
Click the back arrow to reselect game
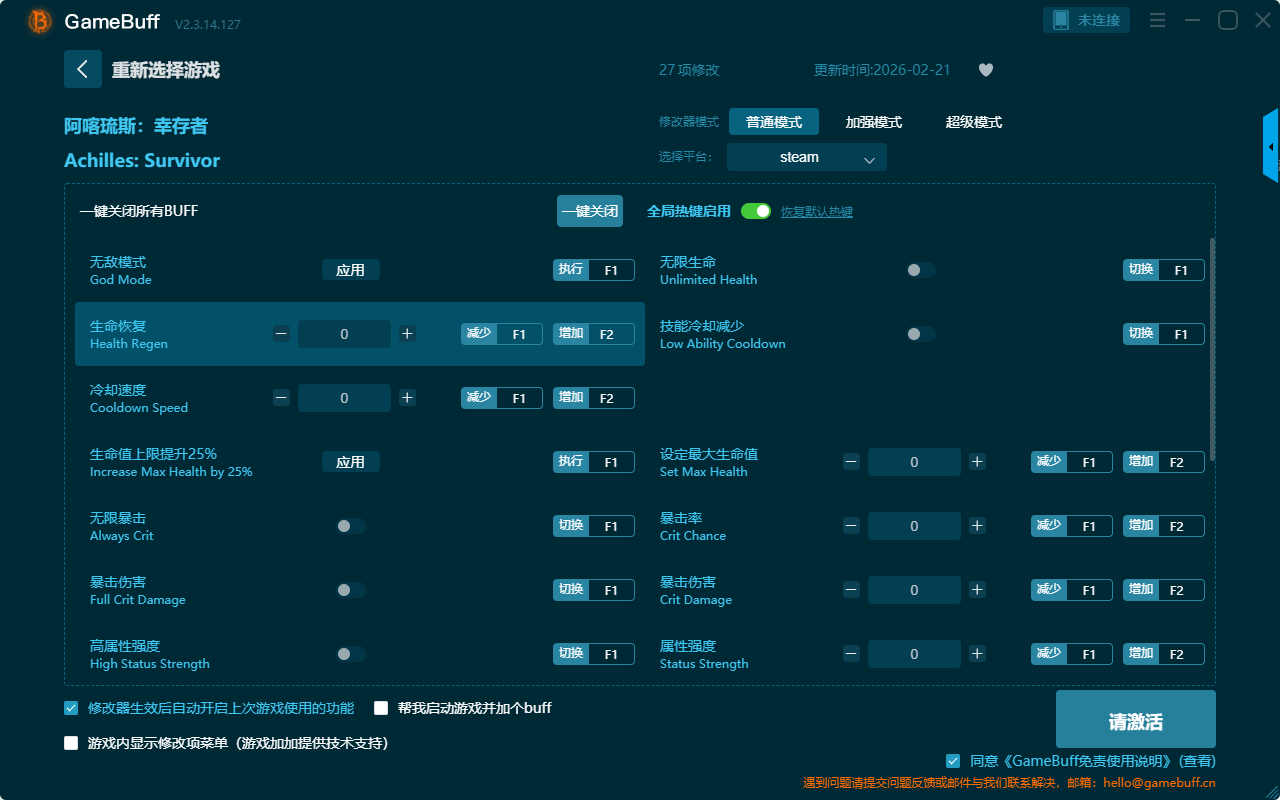[83, 69]
